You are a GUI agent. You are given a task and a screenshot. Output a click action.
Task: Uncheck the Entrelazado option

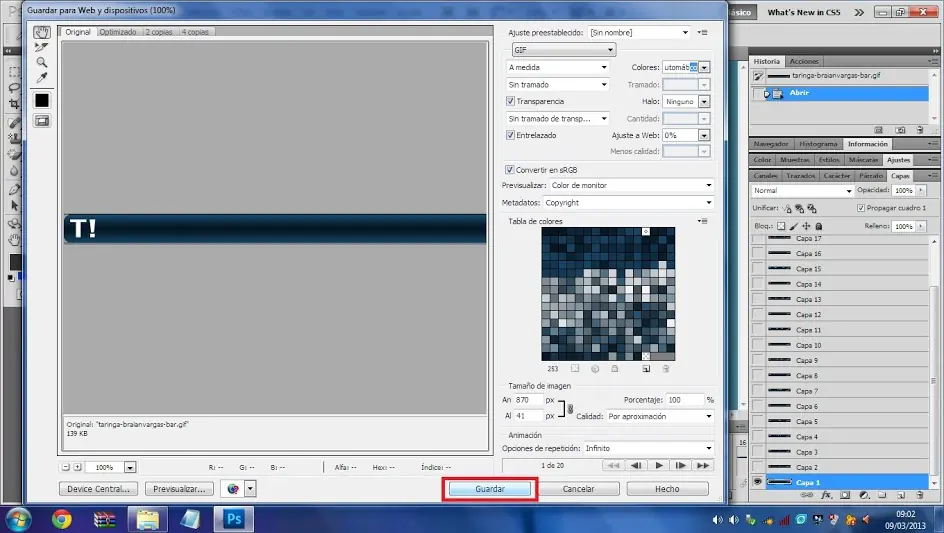click(511, 136)
